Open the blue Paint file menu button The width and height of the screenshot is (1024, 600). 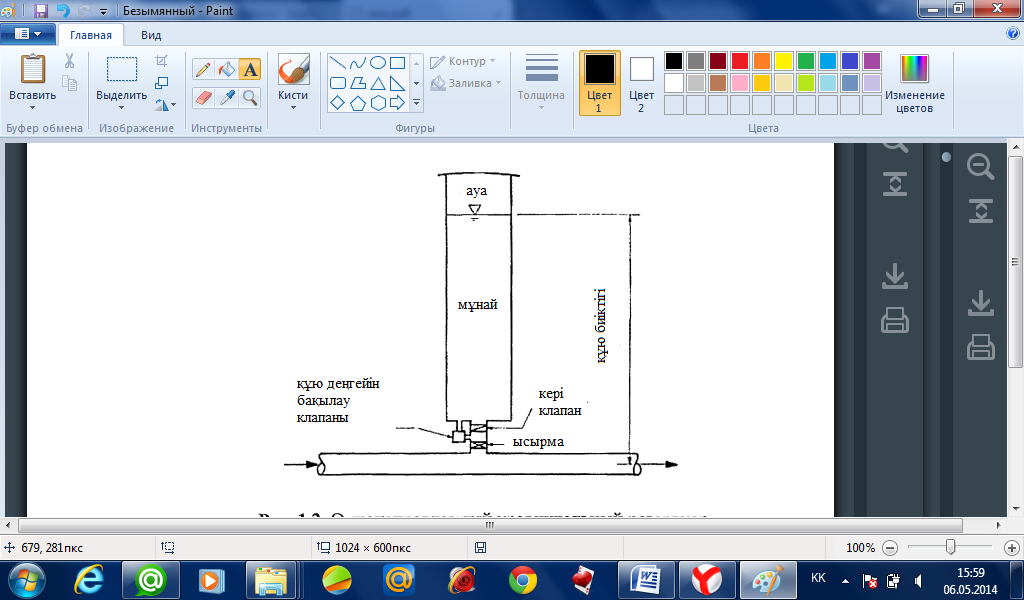pos(27,34)
